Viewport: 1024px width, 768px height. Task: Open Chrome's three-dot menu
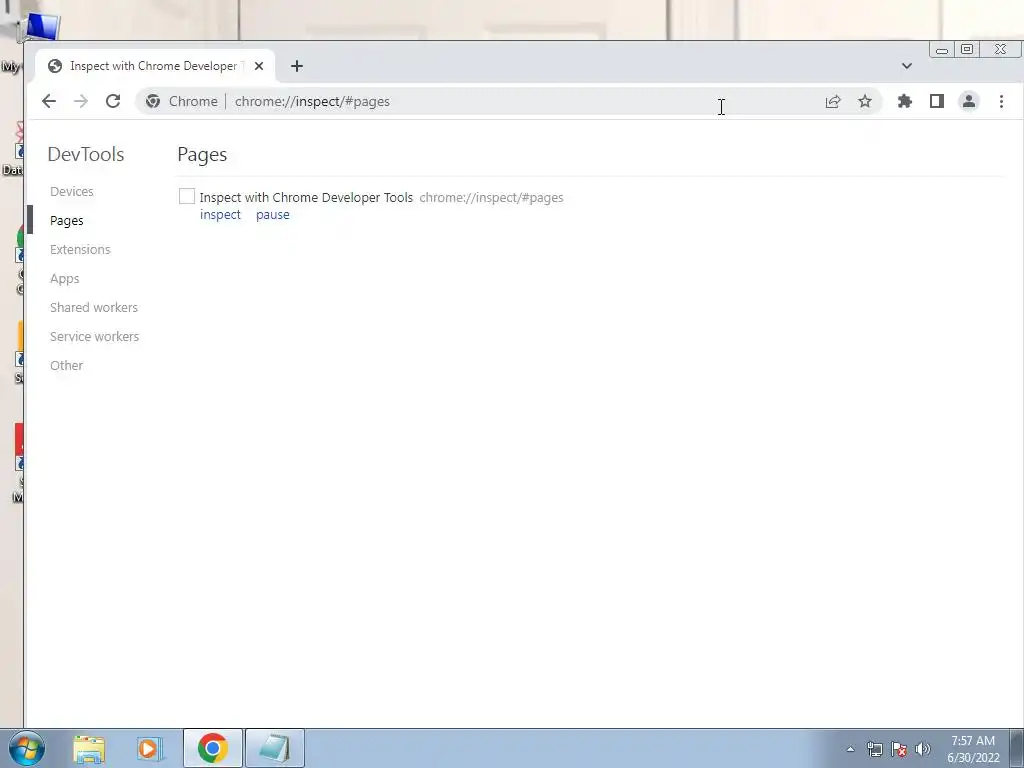click(1001, 101)
